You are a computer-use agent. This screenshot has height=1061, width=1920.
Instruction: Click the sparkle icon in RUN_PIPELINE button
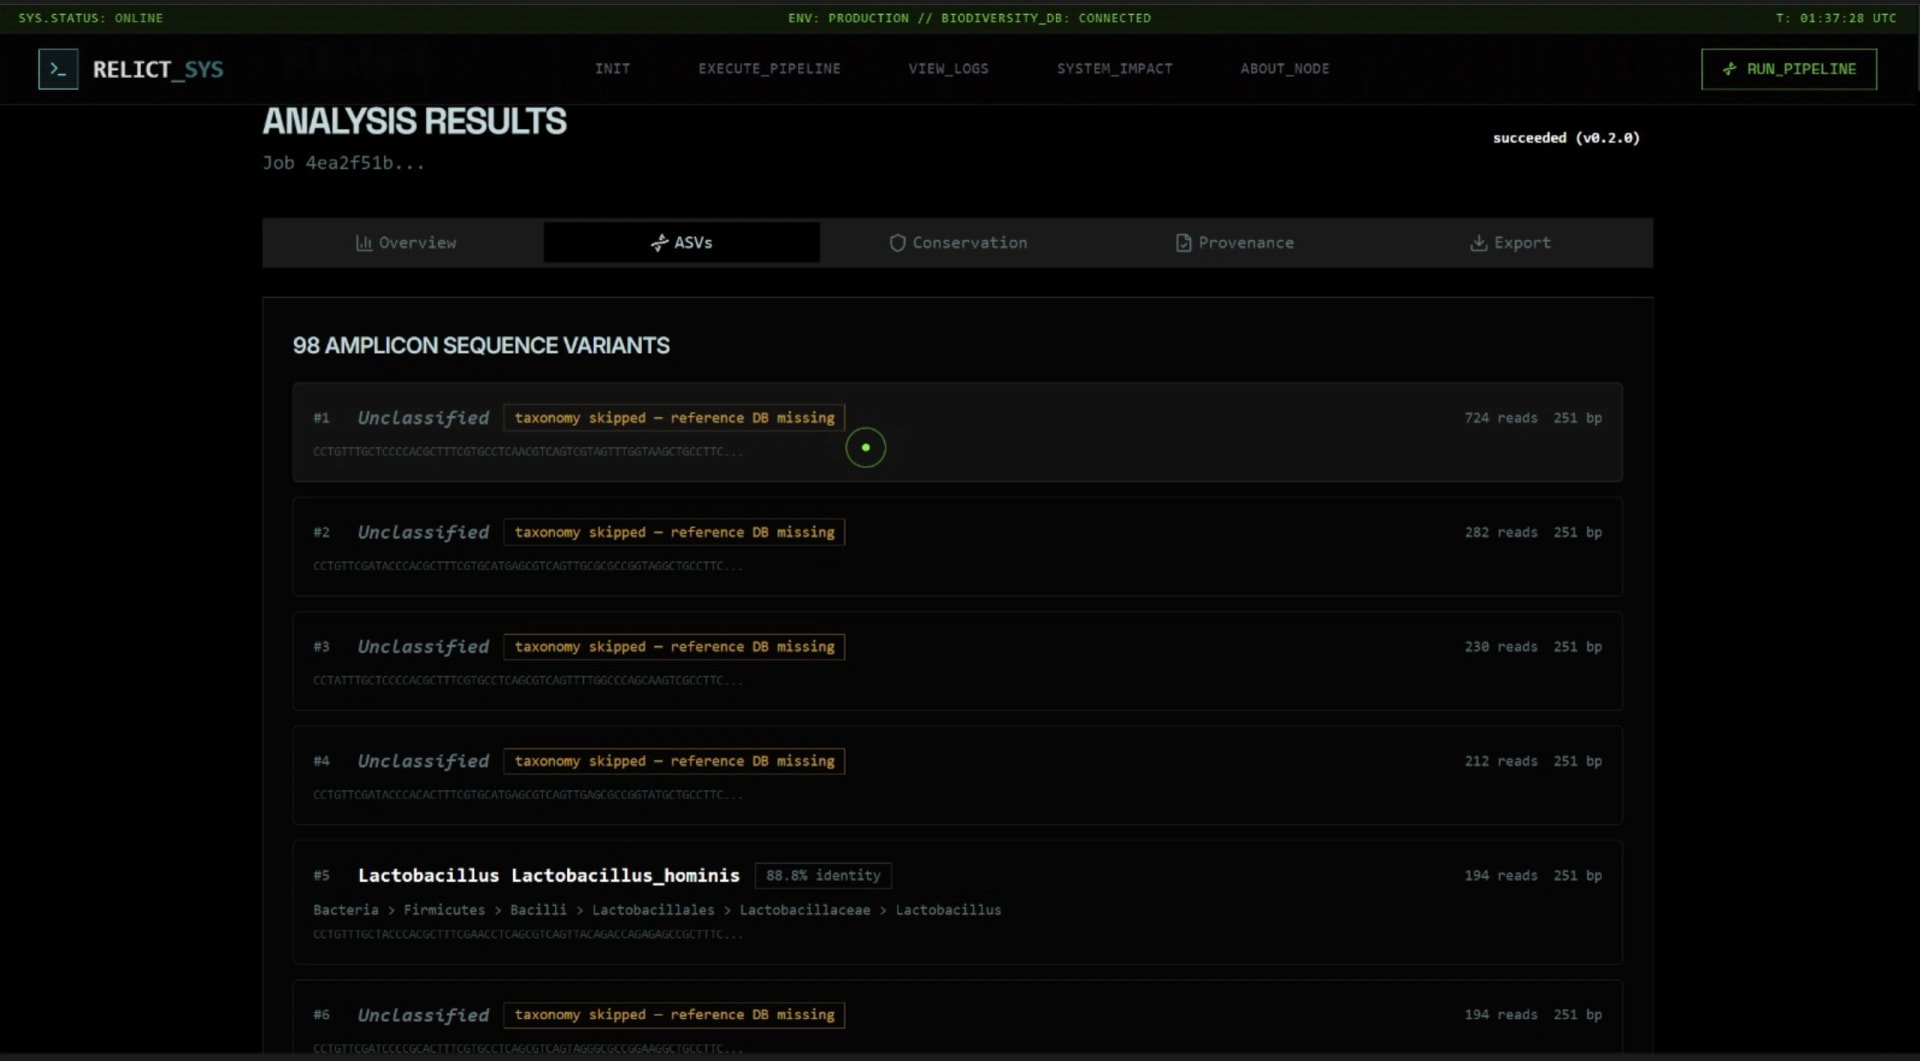(1729, 69)
